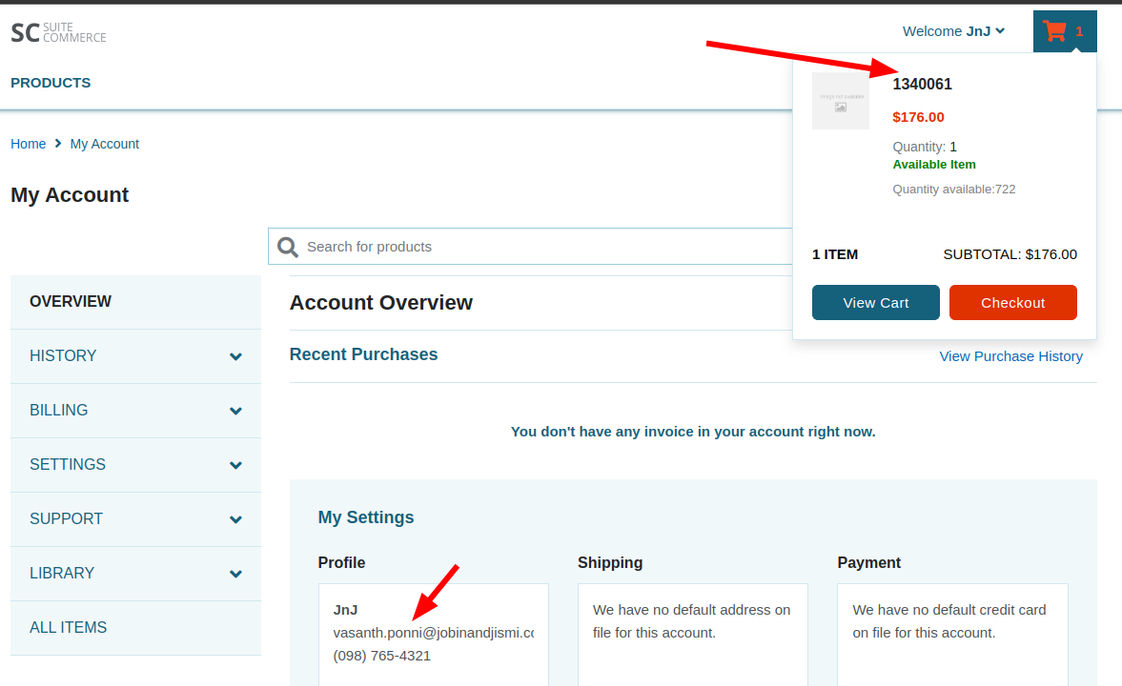Focus the Search for products field
Image resolution: width=1122 pixels, height=686 pixels.
(x=540, y=247)
